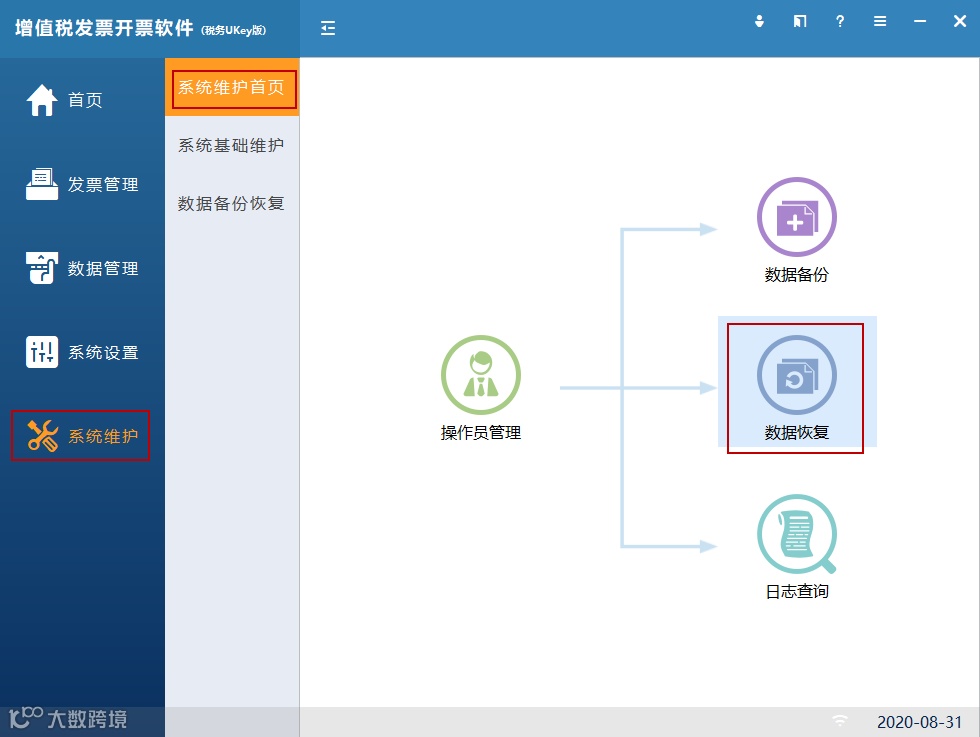
Task: Click the 数据备份 label text
Action: (x=796, y=274)
